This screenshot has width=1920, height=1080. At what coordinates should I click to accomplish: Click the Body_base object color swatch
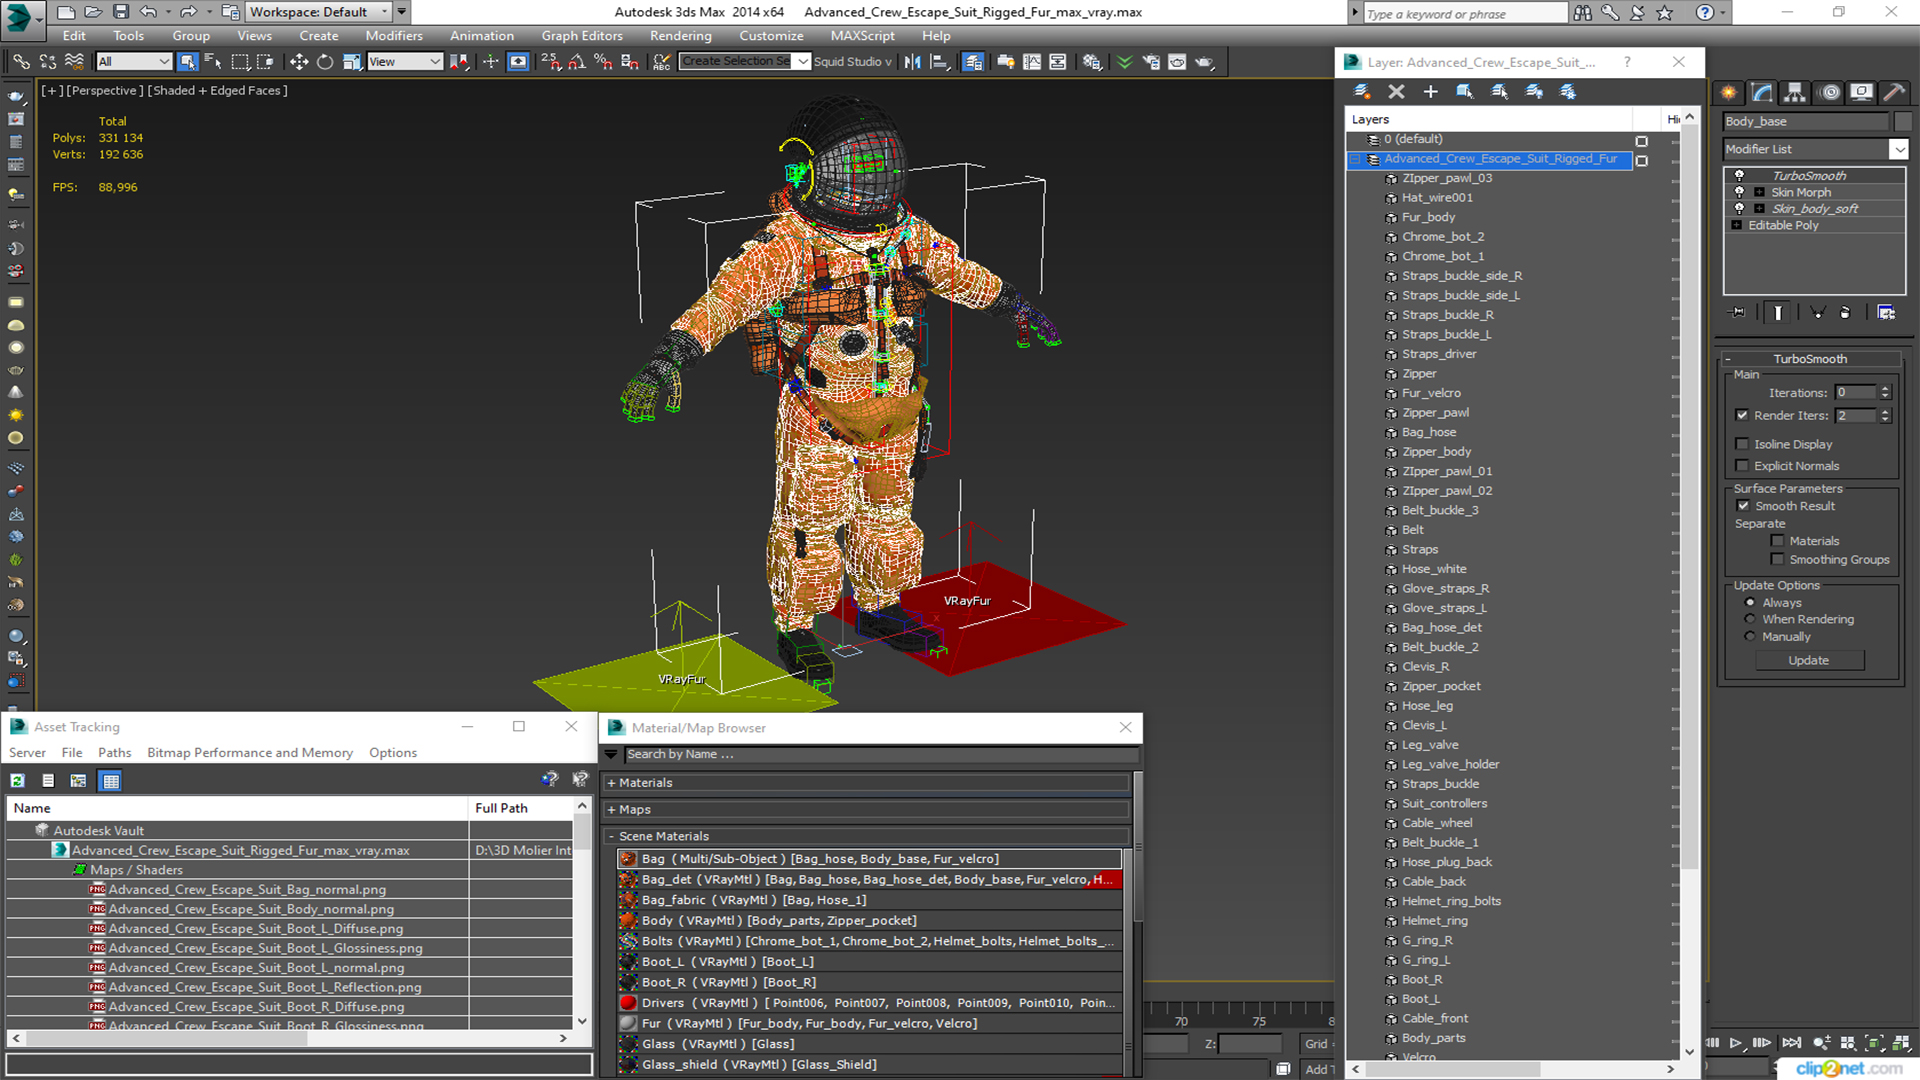click(1902, 121)
